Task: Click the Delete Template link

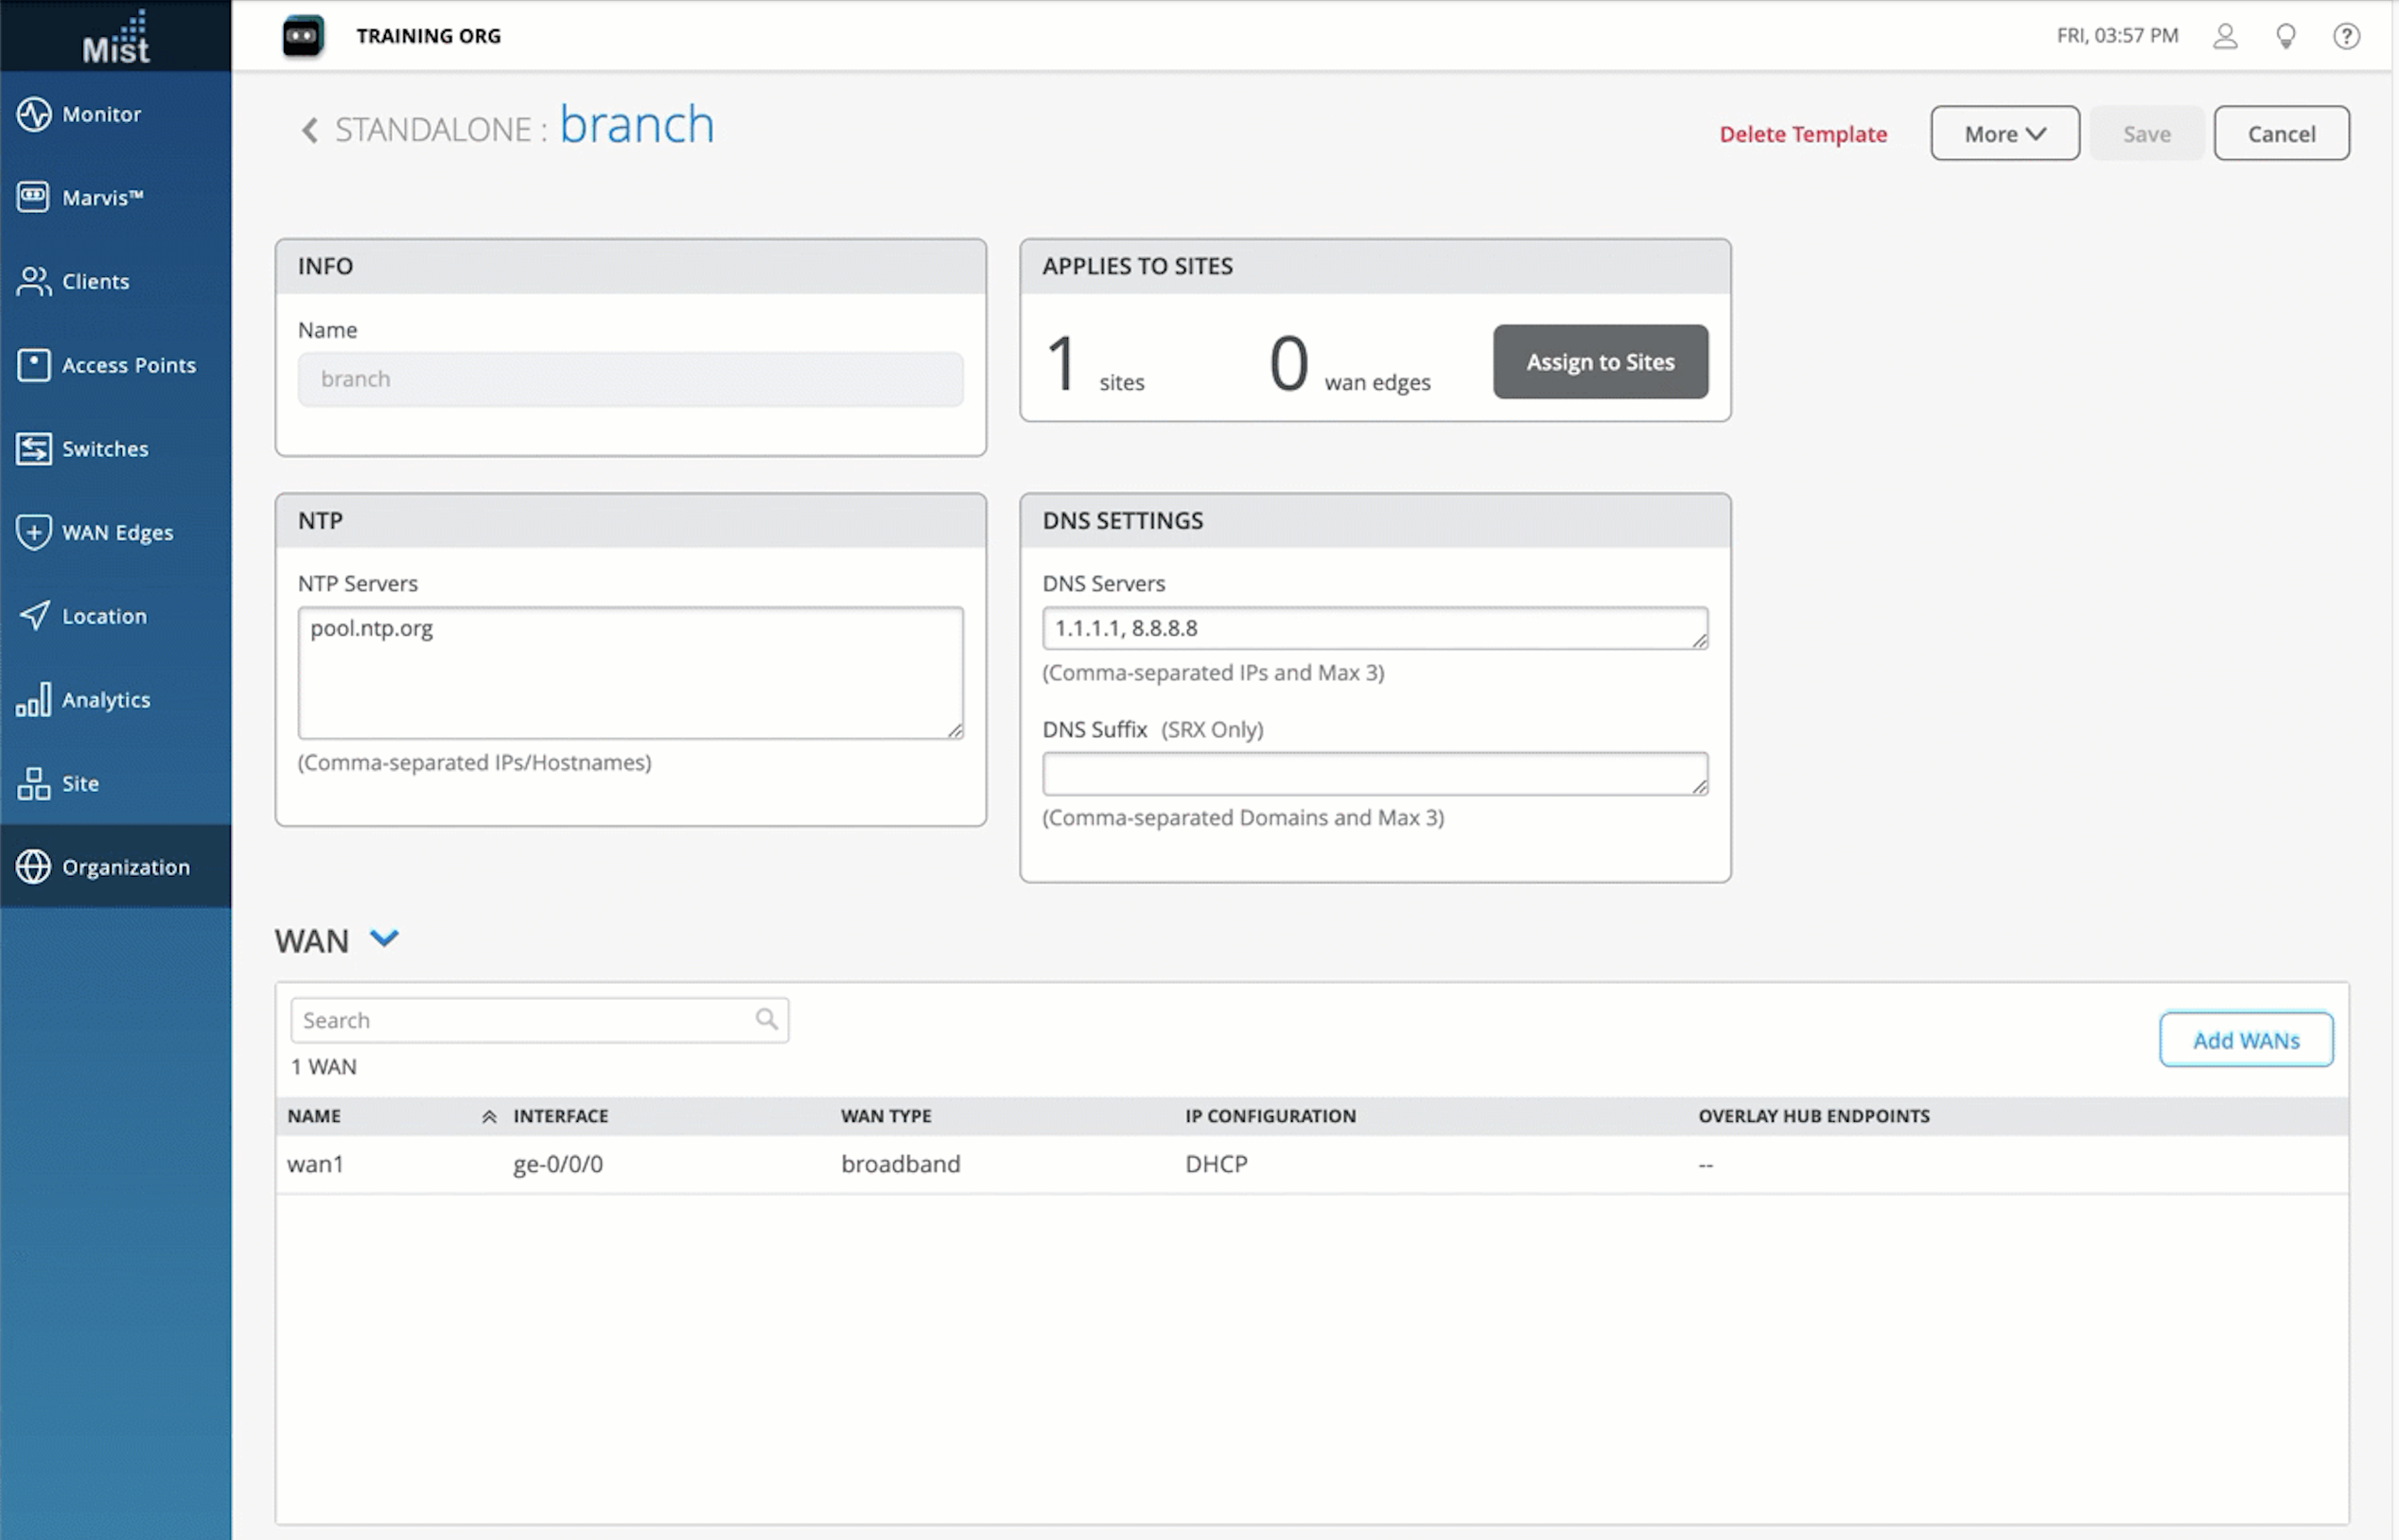Action: (1802, 134)
